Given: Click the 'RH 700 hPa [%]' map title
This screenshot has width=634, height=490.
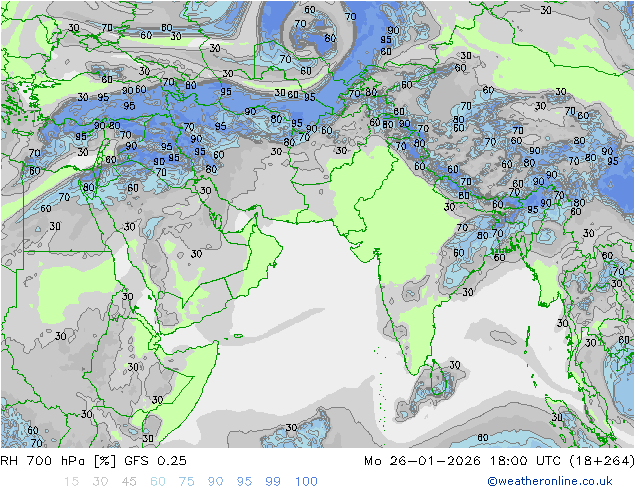Looking at the screenshot, I should [58, 461].
